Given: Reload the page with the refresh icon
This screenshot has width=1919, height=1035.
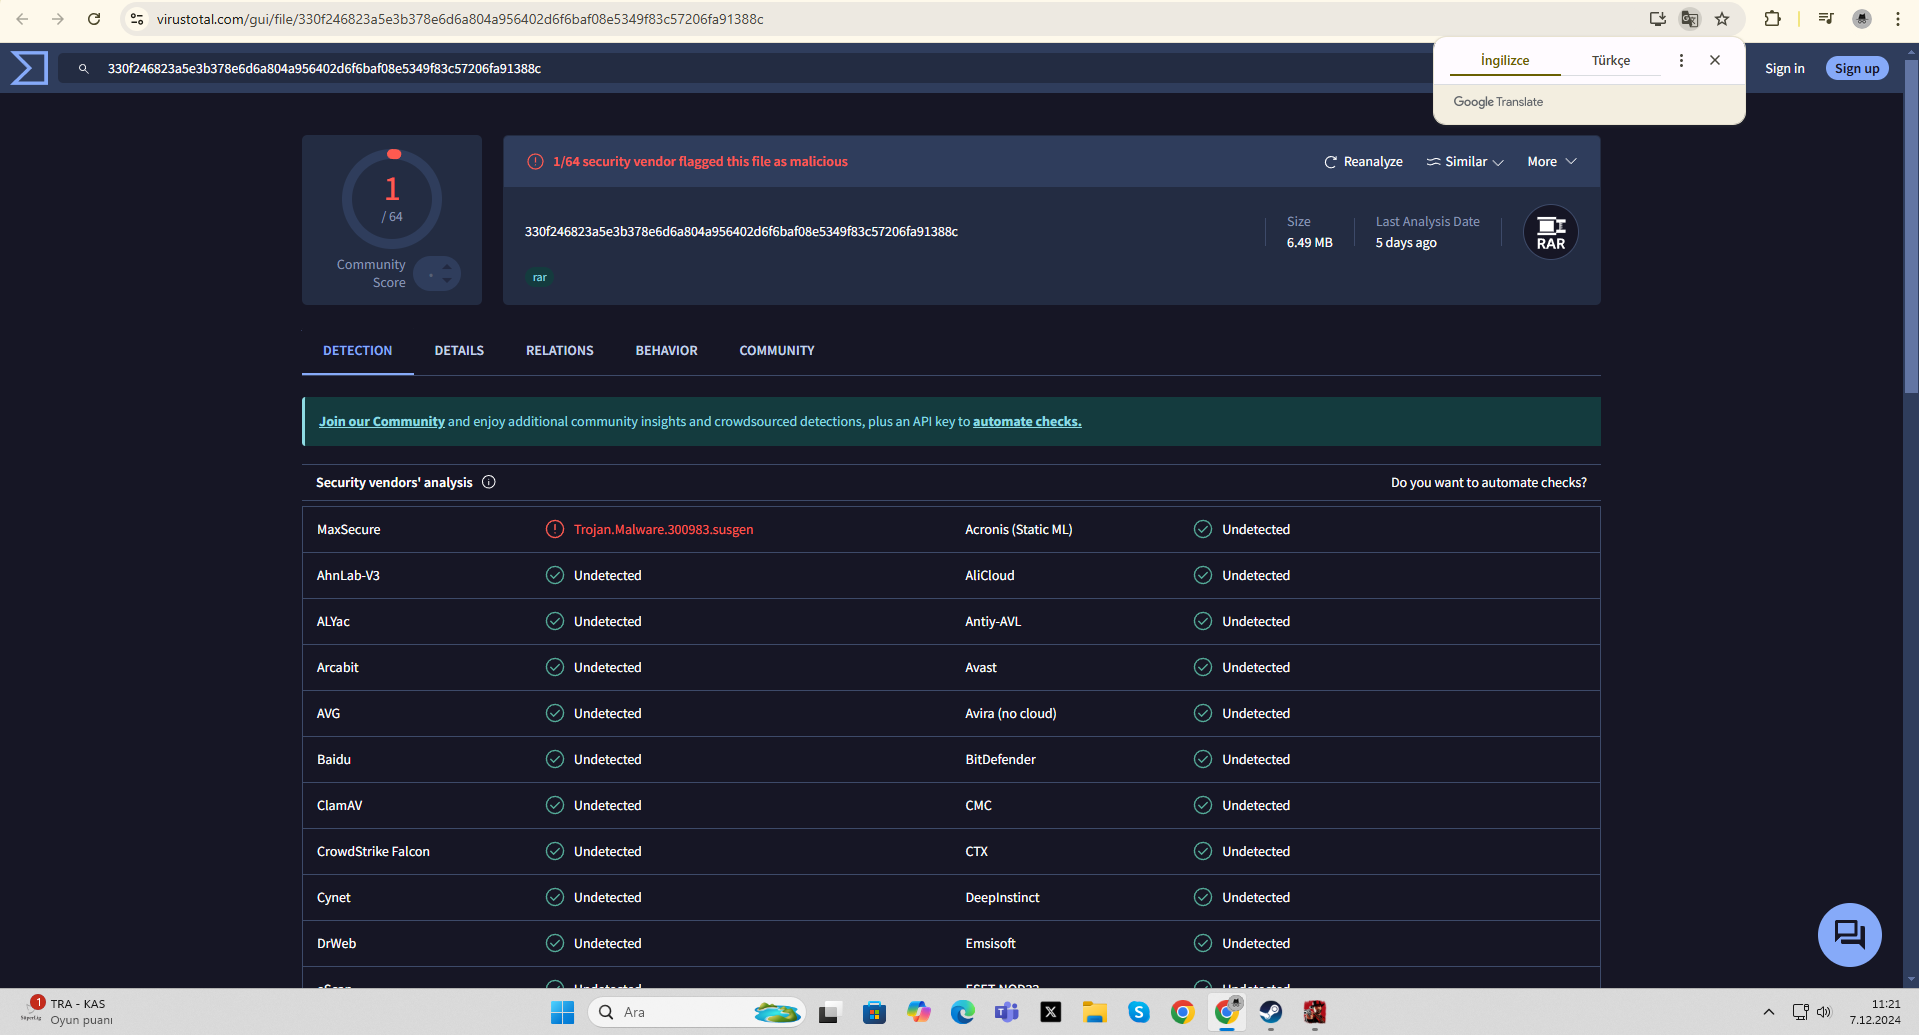Looking at the screenshot, I should click(94, 19).
